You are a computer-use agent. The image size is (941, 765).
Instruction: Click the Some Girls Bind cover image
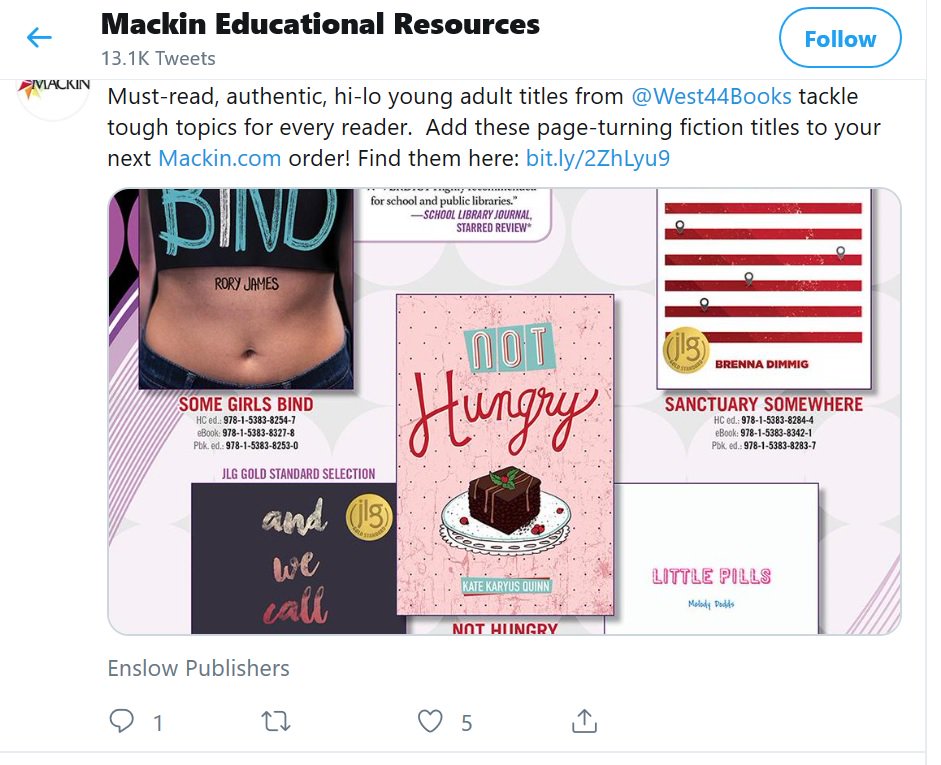click(x=246, y=289)
